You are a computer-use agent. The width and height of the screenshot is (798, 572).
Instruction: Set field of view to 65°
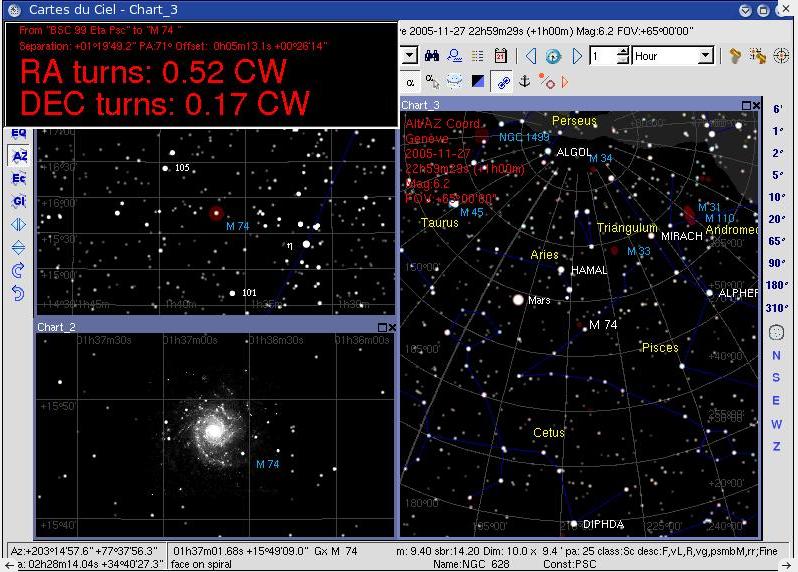pos(777,241)
